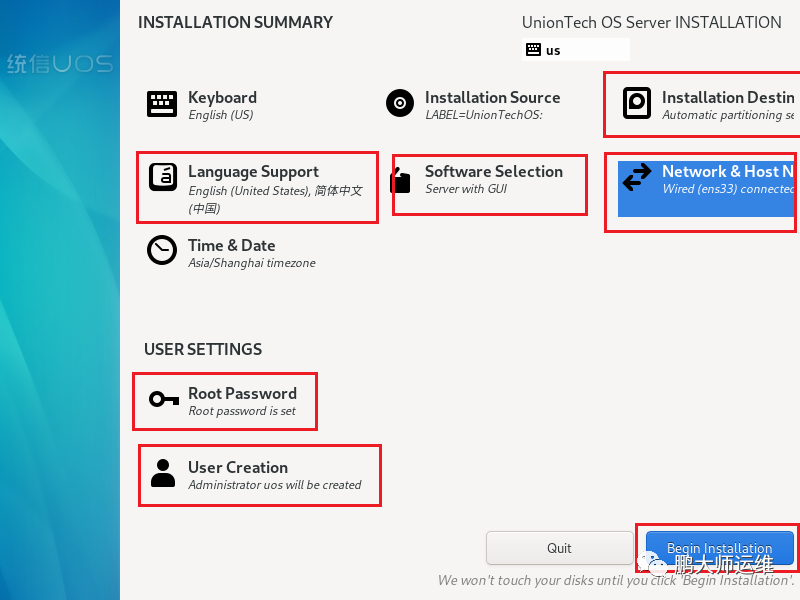Open Language Support settings
Screen dimensions: 800x600
coord(257,188)
